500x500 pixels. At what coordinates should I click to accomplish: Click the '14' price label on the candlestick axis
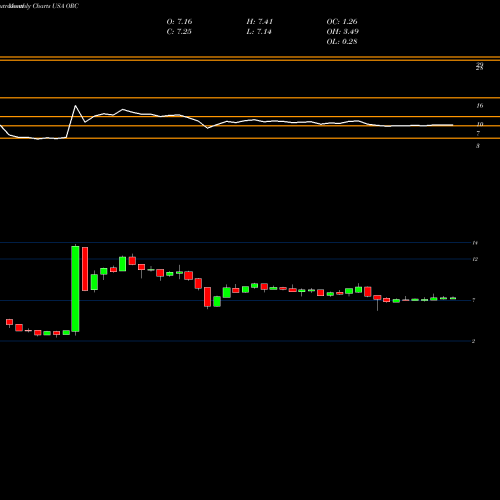pos(475,243)
